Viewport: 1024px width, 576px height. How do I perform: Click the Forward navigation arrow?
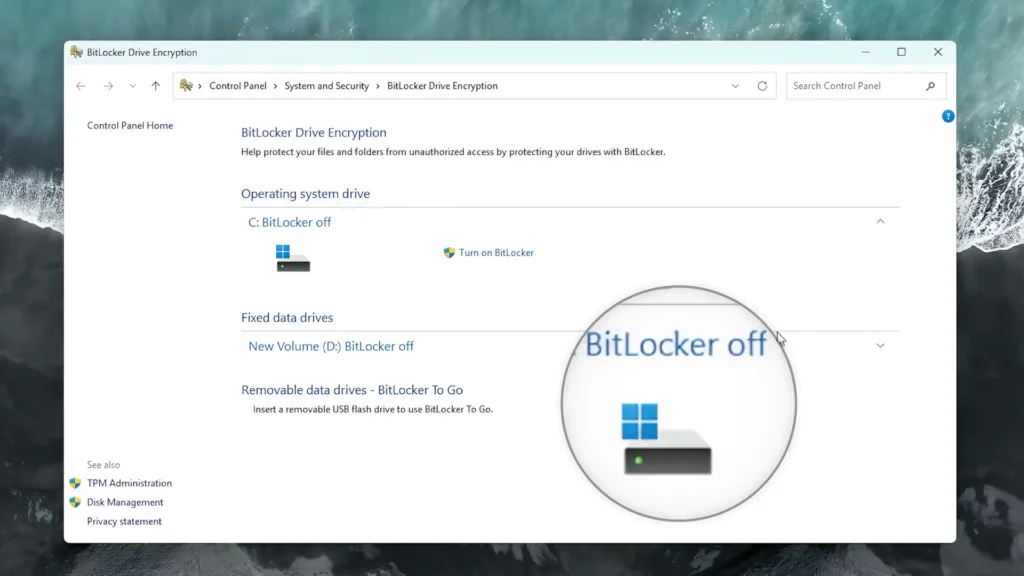pos(108,86)
